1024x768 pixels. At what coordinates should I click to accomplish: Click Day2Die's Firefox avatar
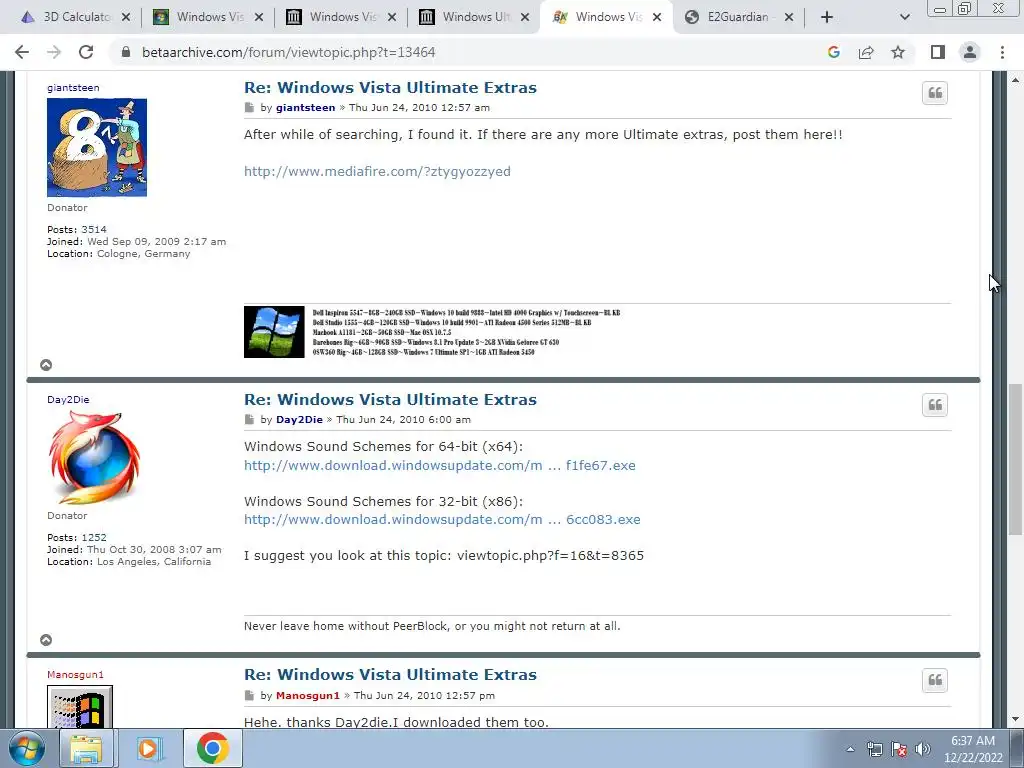[x=95, y=458]
